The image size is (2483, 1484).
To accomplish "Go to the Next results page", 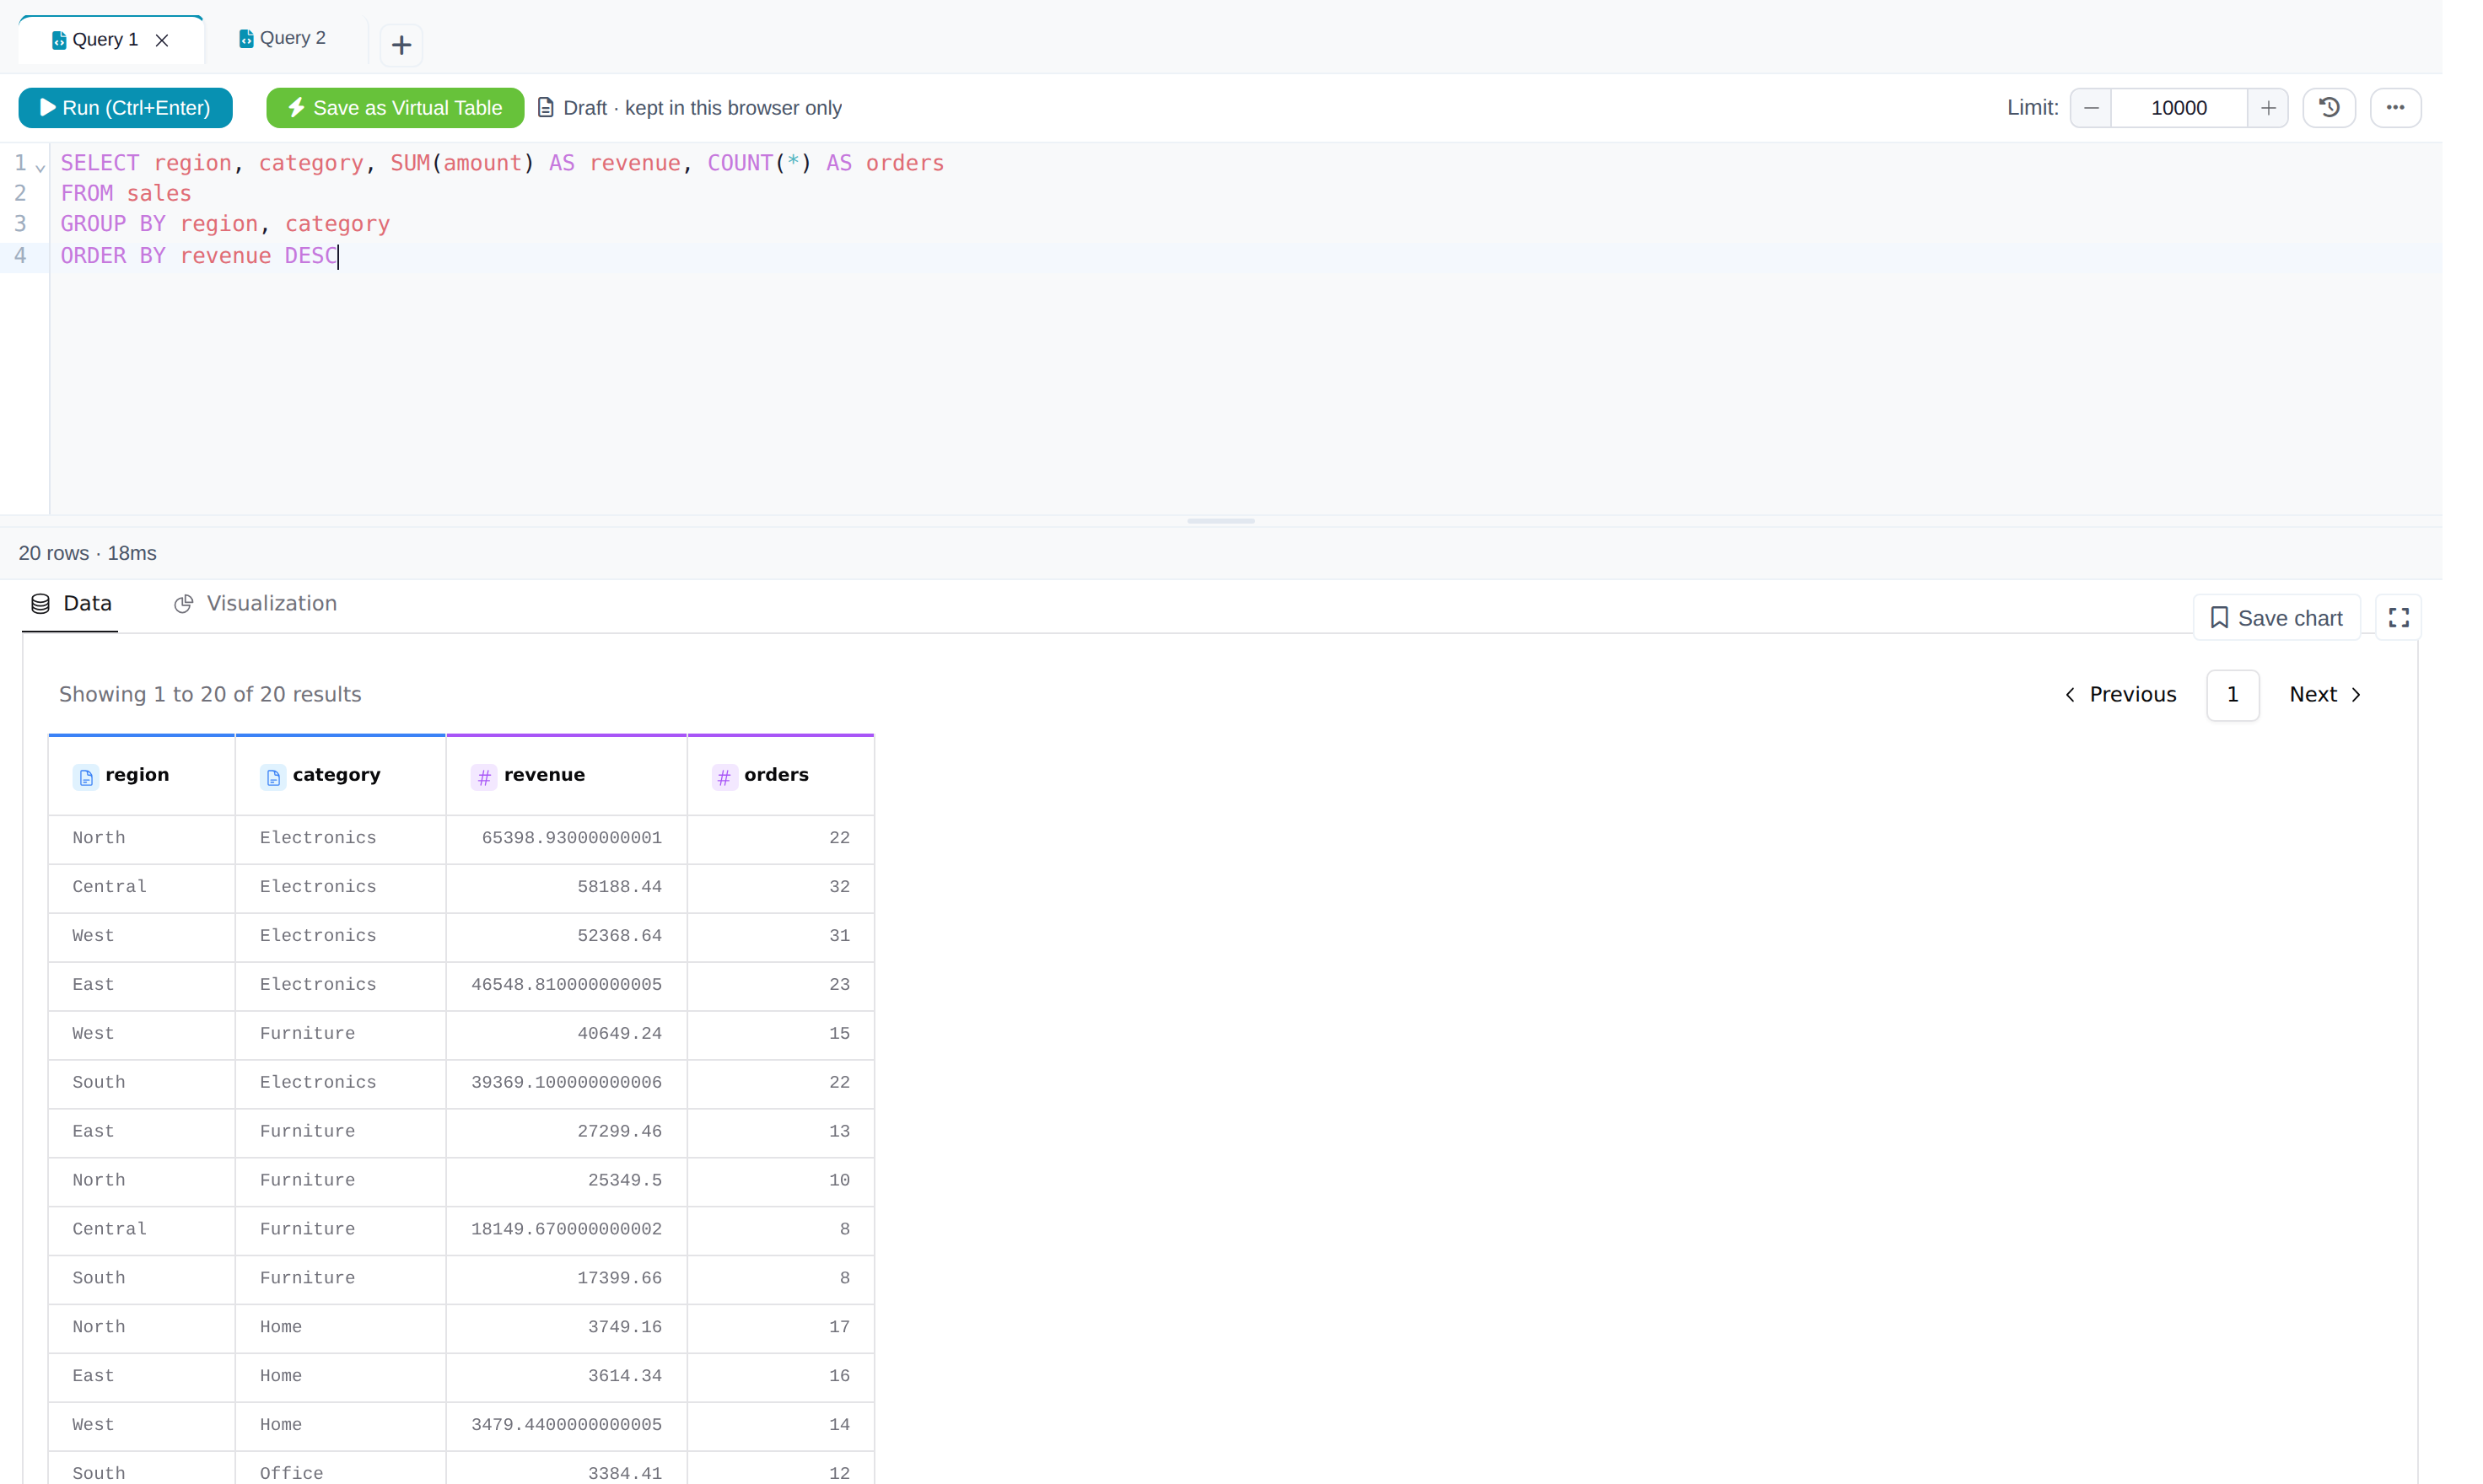I will (x=2326, y=695).
